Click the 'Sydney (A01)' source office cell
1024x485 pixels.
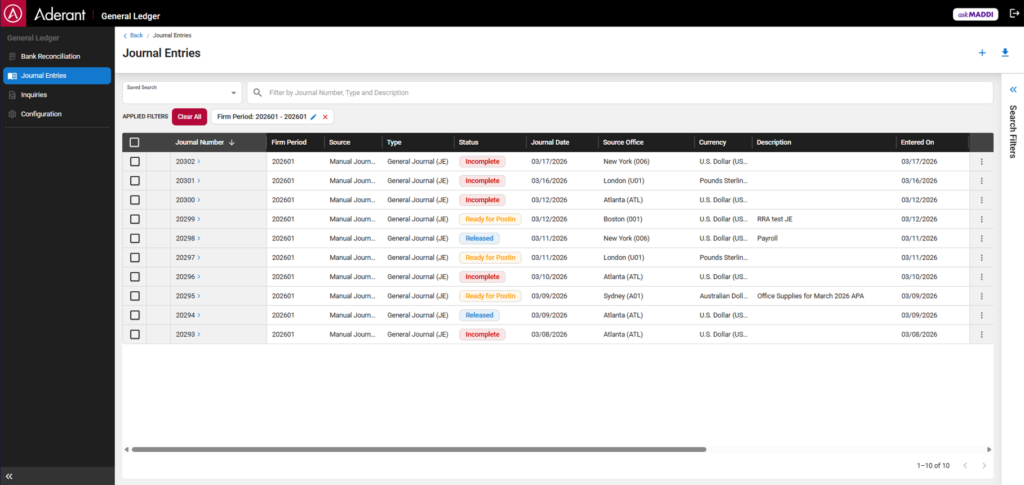tap(622, 296)
